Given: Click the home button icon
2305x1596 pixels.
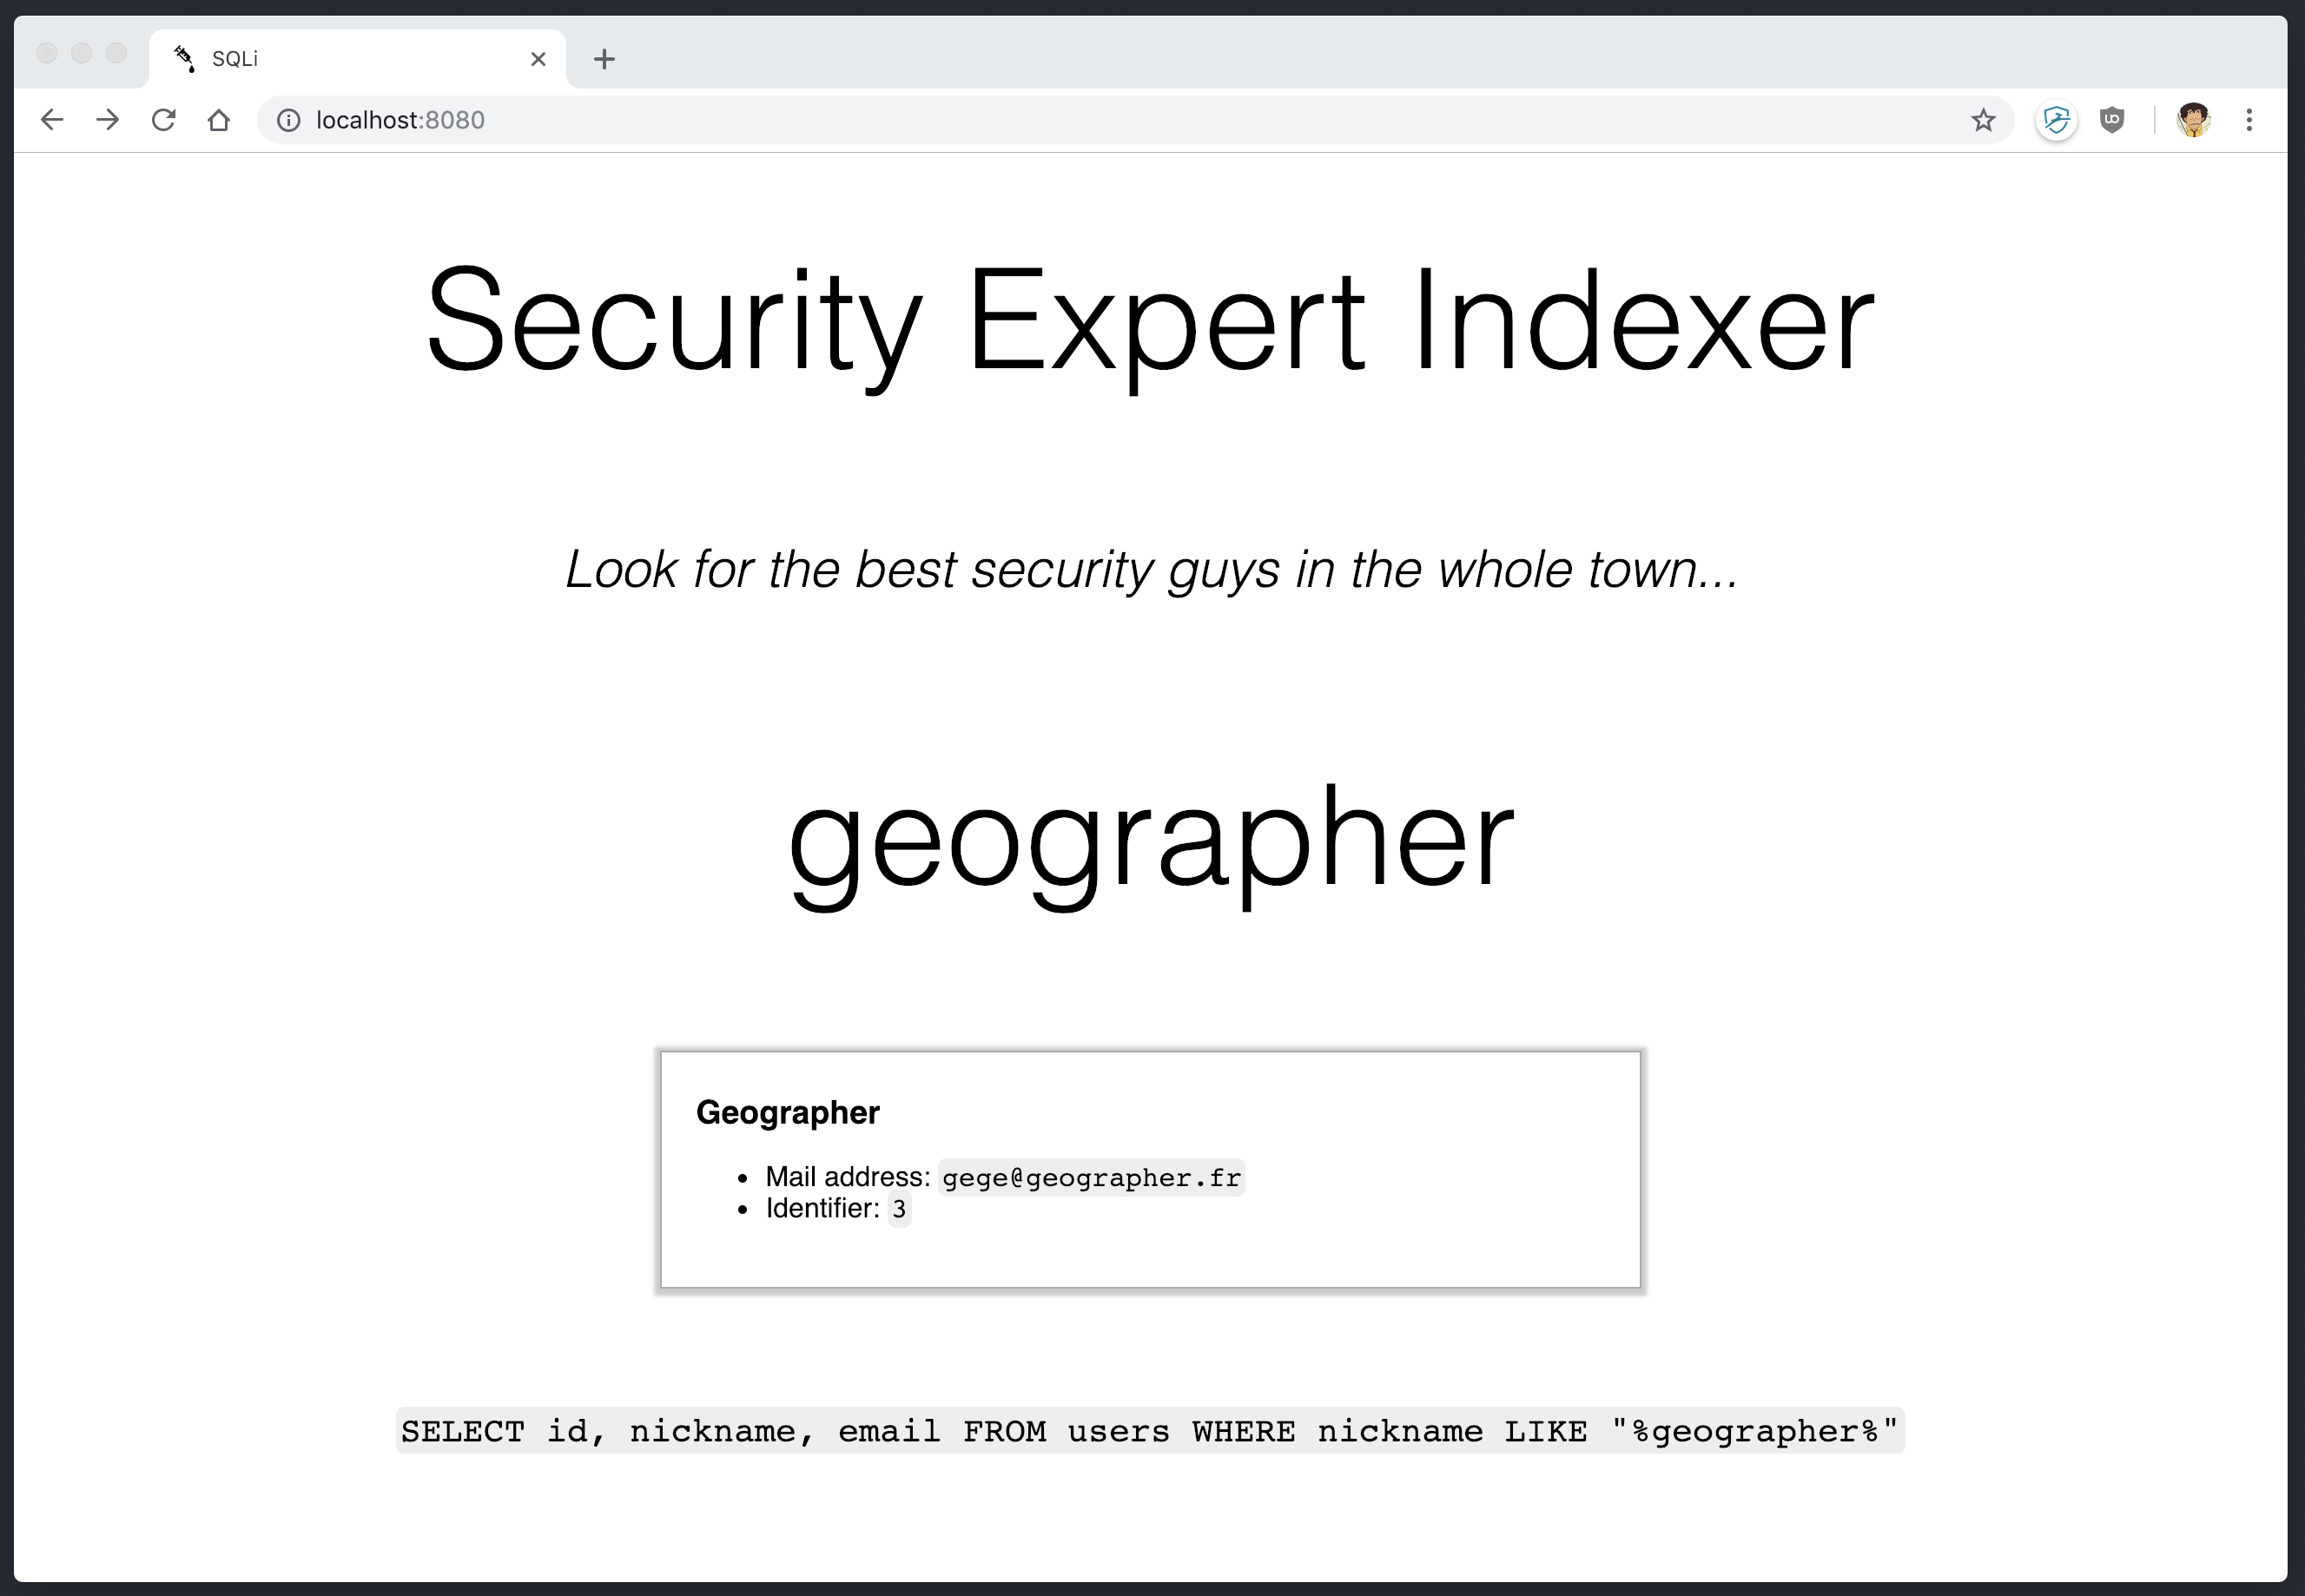Looking at the screenshot, I should click(219, 119).
